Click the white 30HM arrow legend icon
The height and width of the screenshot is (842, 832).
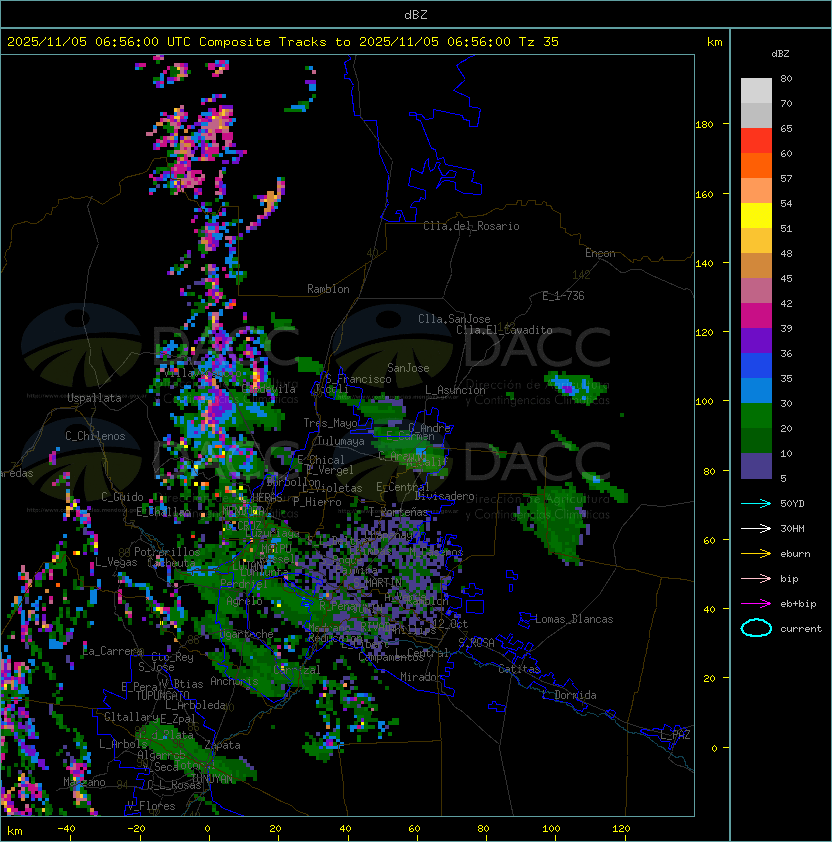756,529
